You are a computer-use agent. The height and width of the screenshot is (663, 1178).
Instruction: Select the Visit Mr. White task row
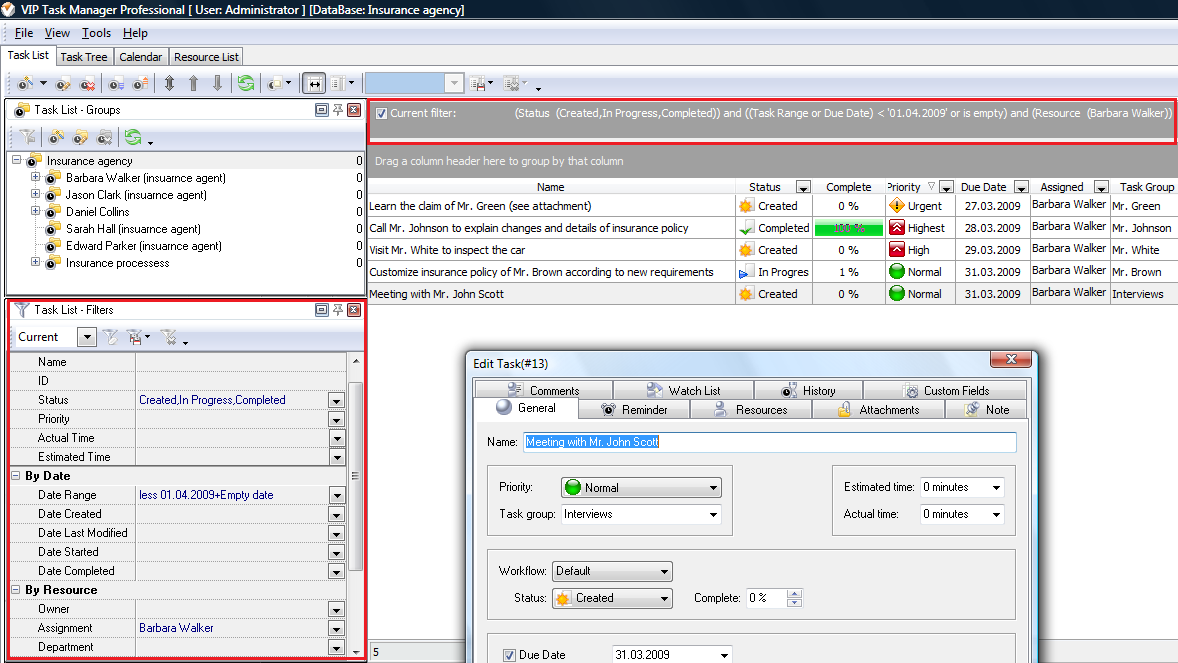click(772, 250)
